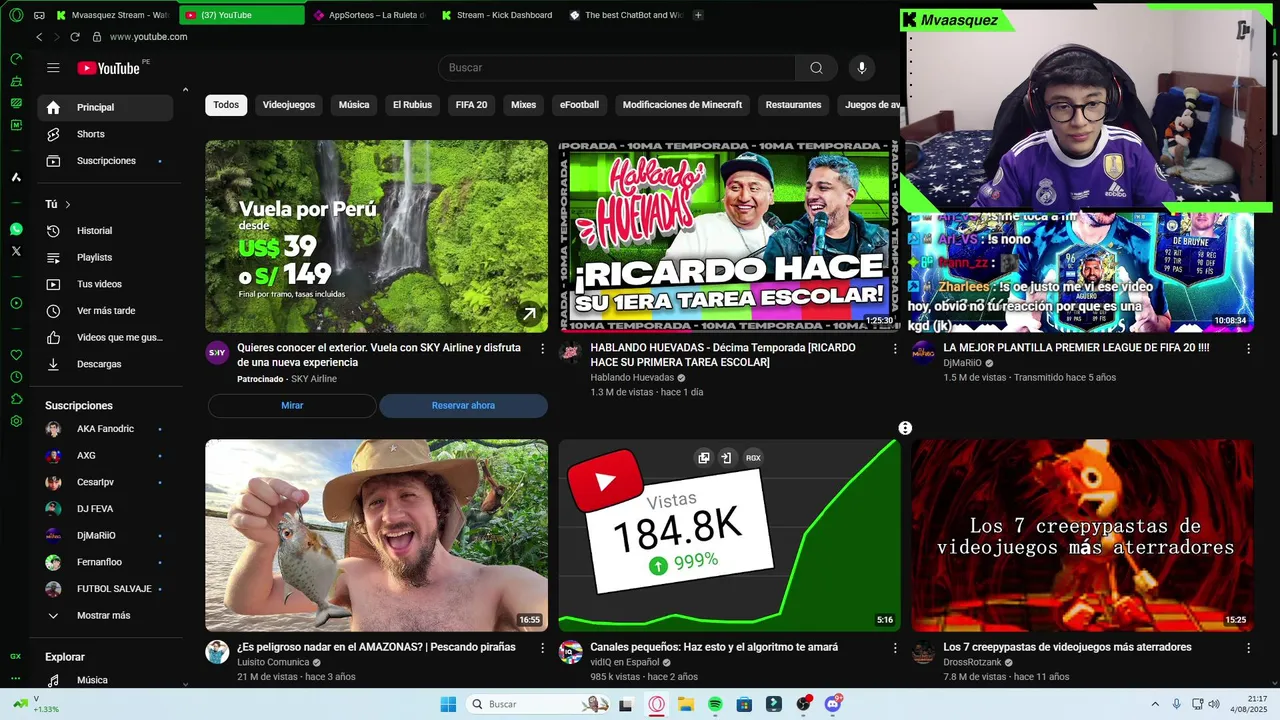Select the Mixes filter chip
Image resolution: width=1280 pixels, height=720 pixels.
coord(523,105)
